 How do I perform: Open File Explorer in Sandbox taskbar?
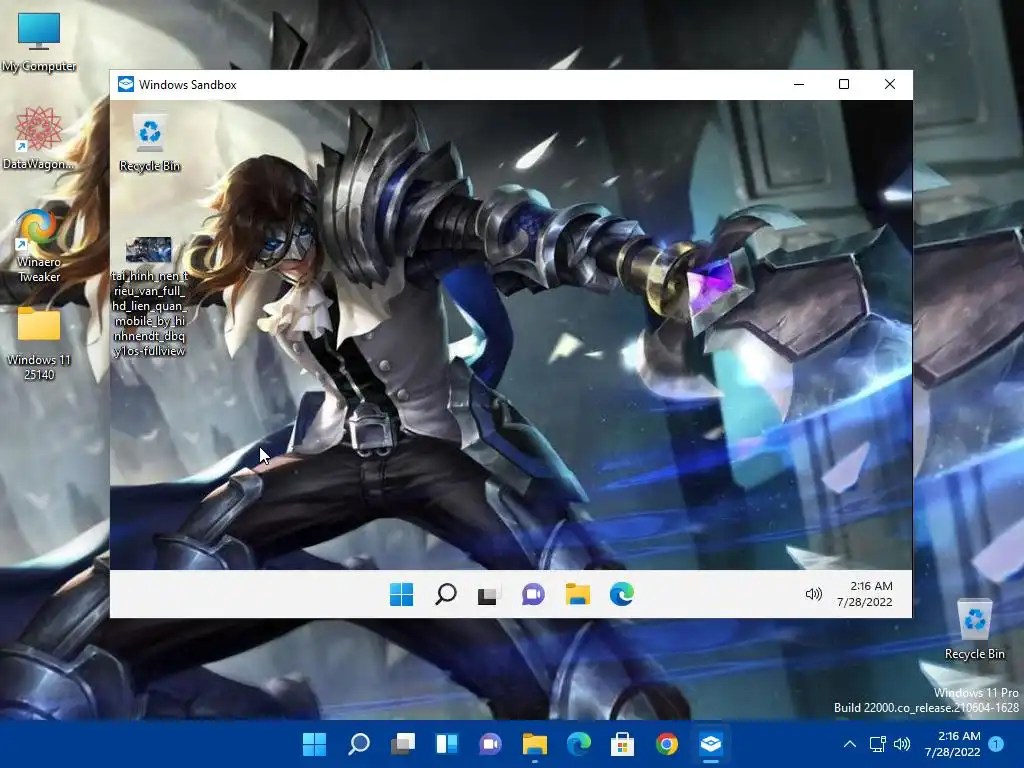click(577, 594)
